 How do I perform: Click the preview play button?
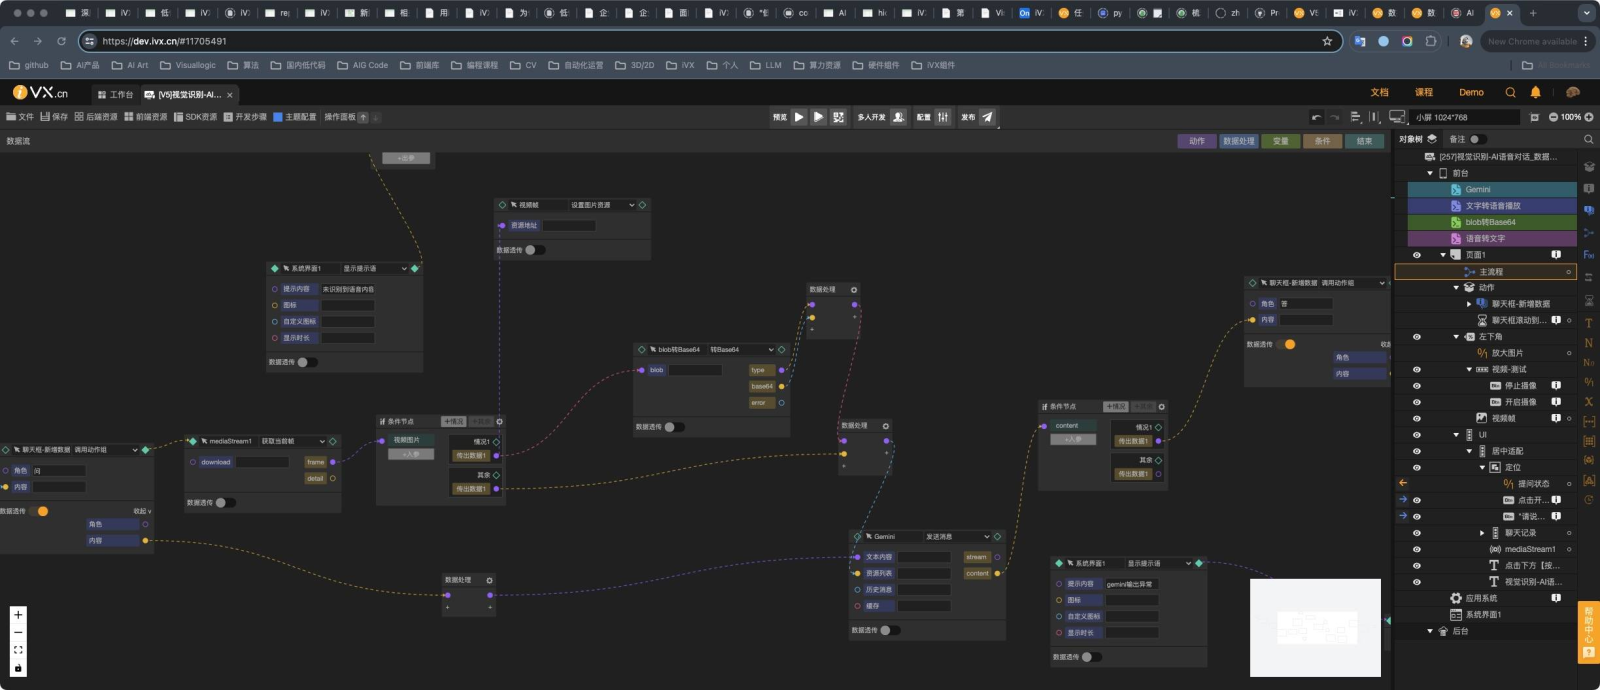coord(799,117)
